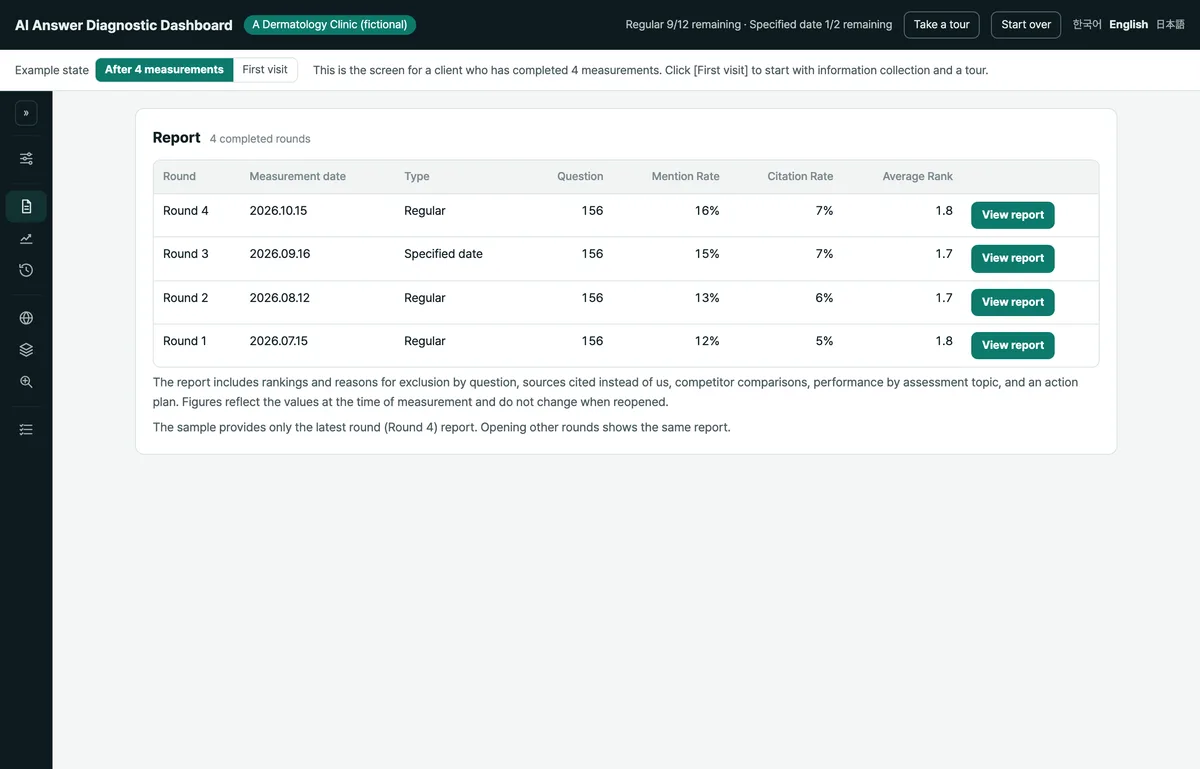Click the A Dermatology Clinic (fictional) badge
Screen dimensions: 1200x769
[330, 25]
